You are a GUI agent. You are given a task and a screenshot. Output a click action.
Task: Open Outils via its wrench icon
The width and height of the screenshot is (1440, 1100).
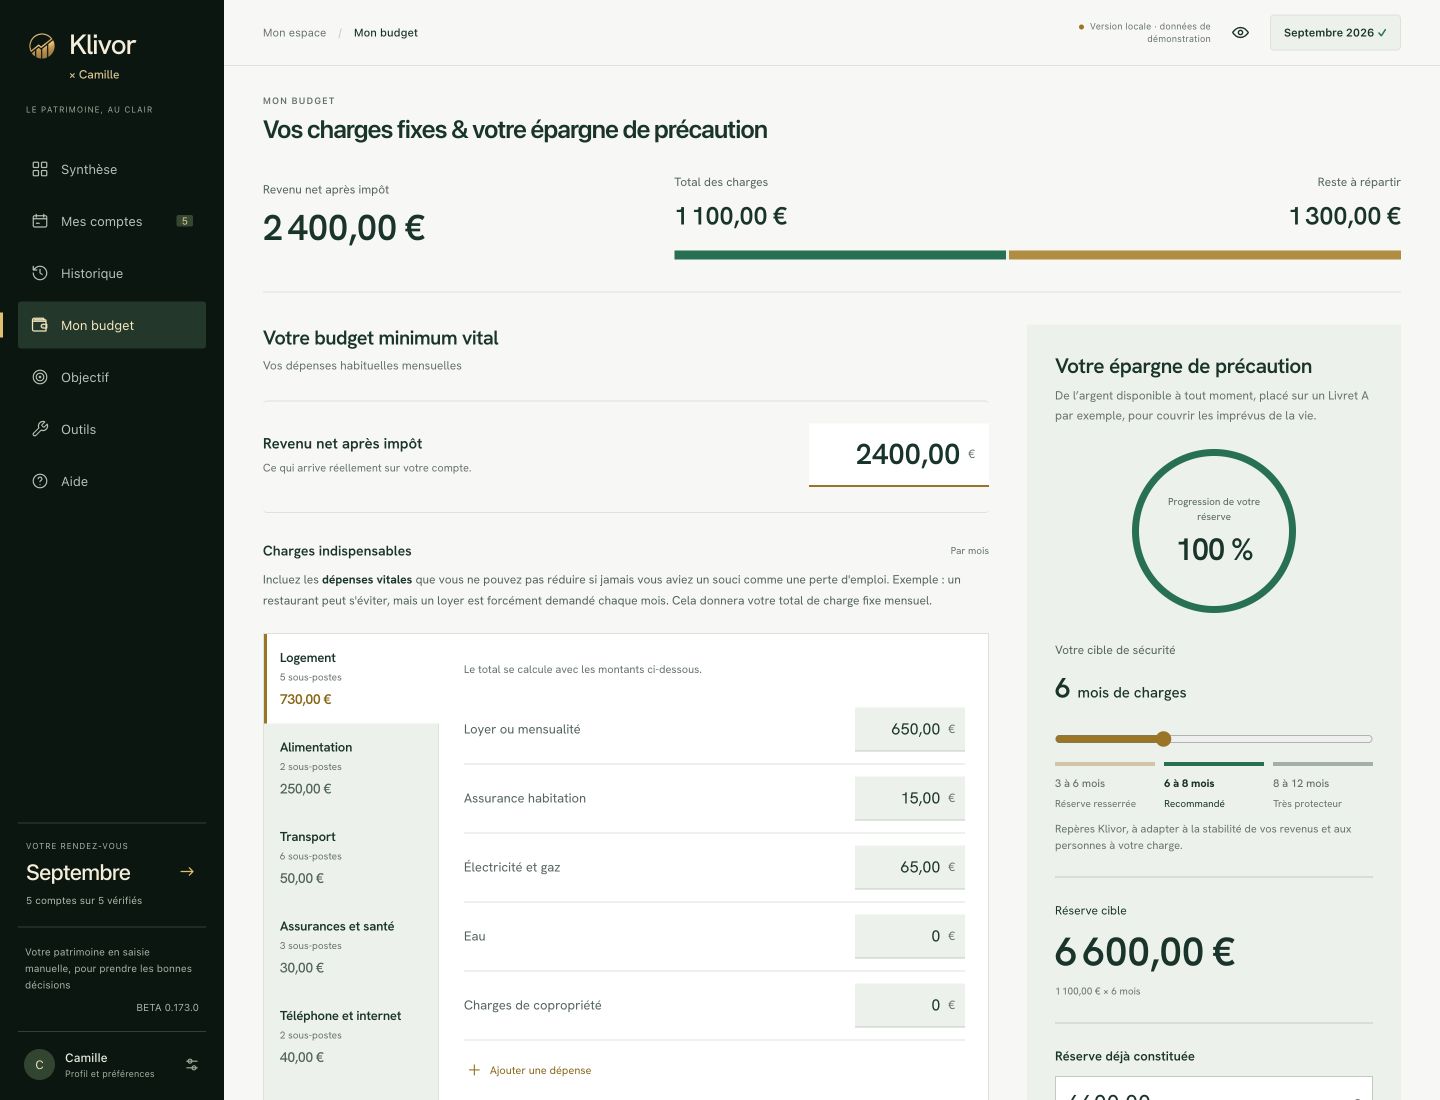[40, 429]
